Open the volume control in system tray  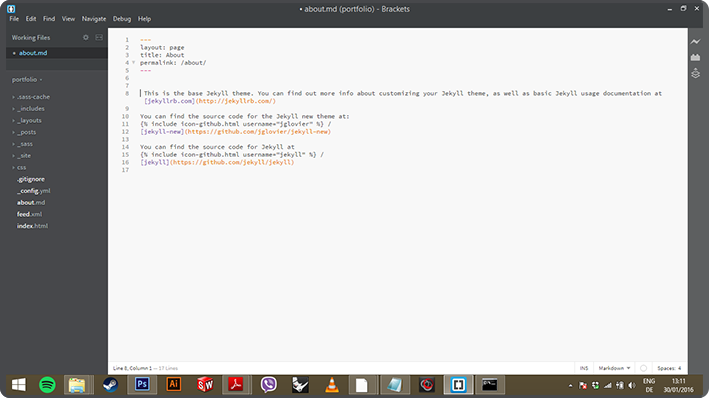632,385
